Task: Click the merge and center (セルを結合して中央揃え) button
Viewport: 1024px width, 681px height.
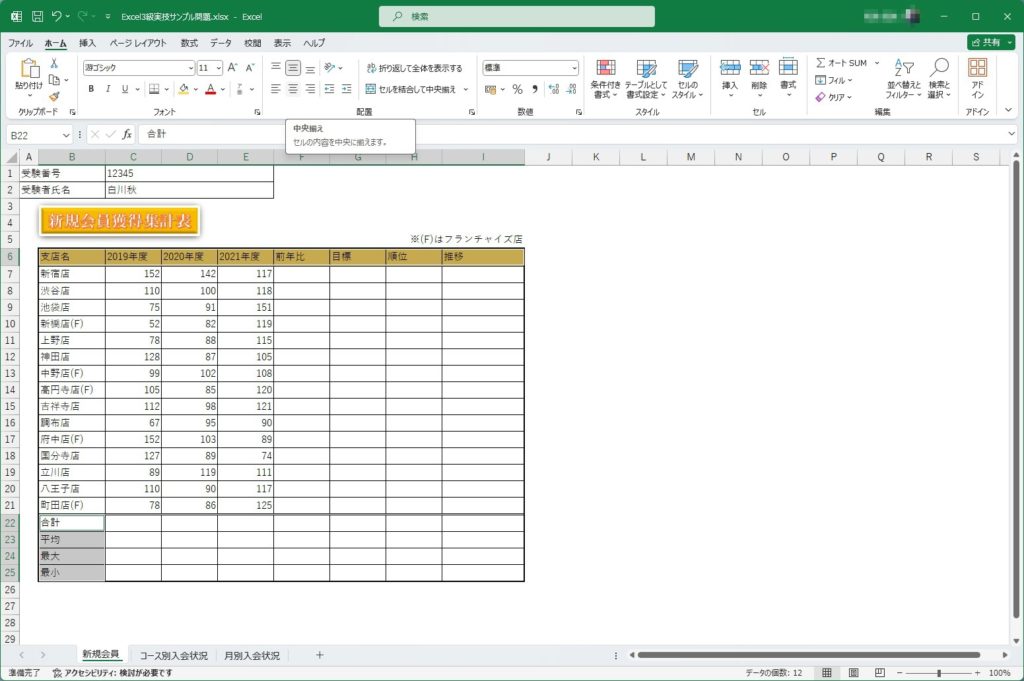Action: (414, 89)
